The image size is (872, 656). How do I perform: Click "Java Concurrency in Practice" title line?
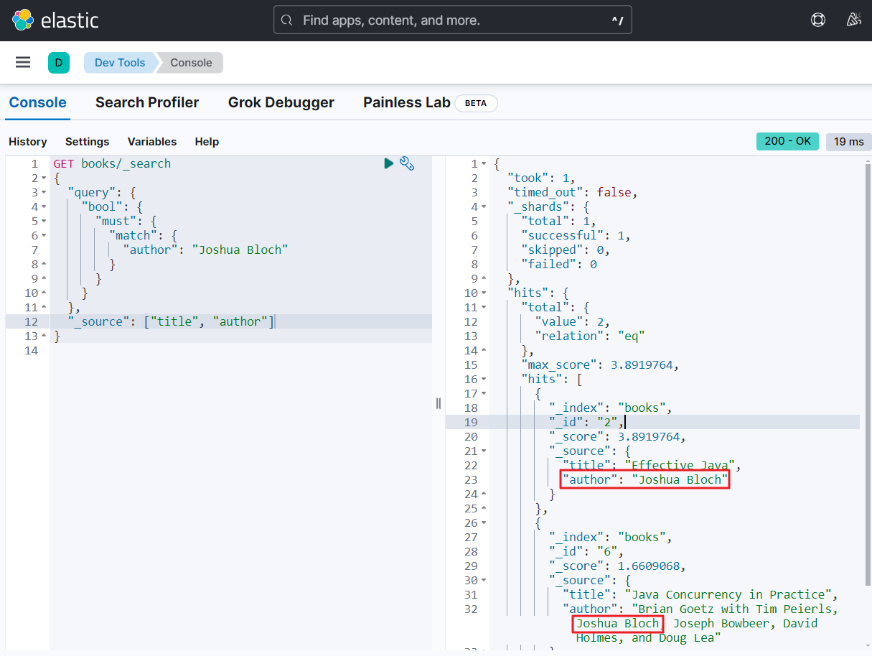700,595
